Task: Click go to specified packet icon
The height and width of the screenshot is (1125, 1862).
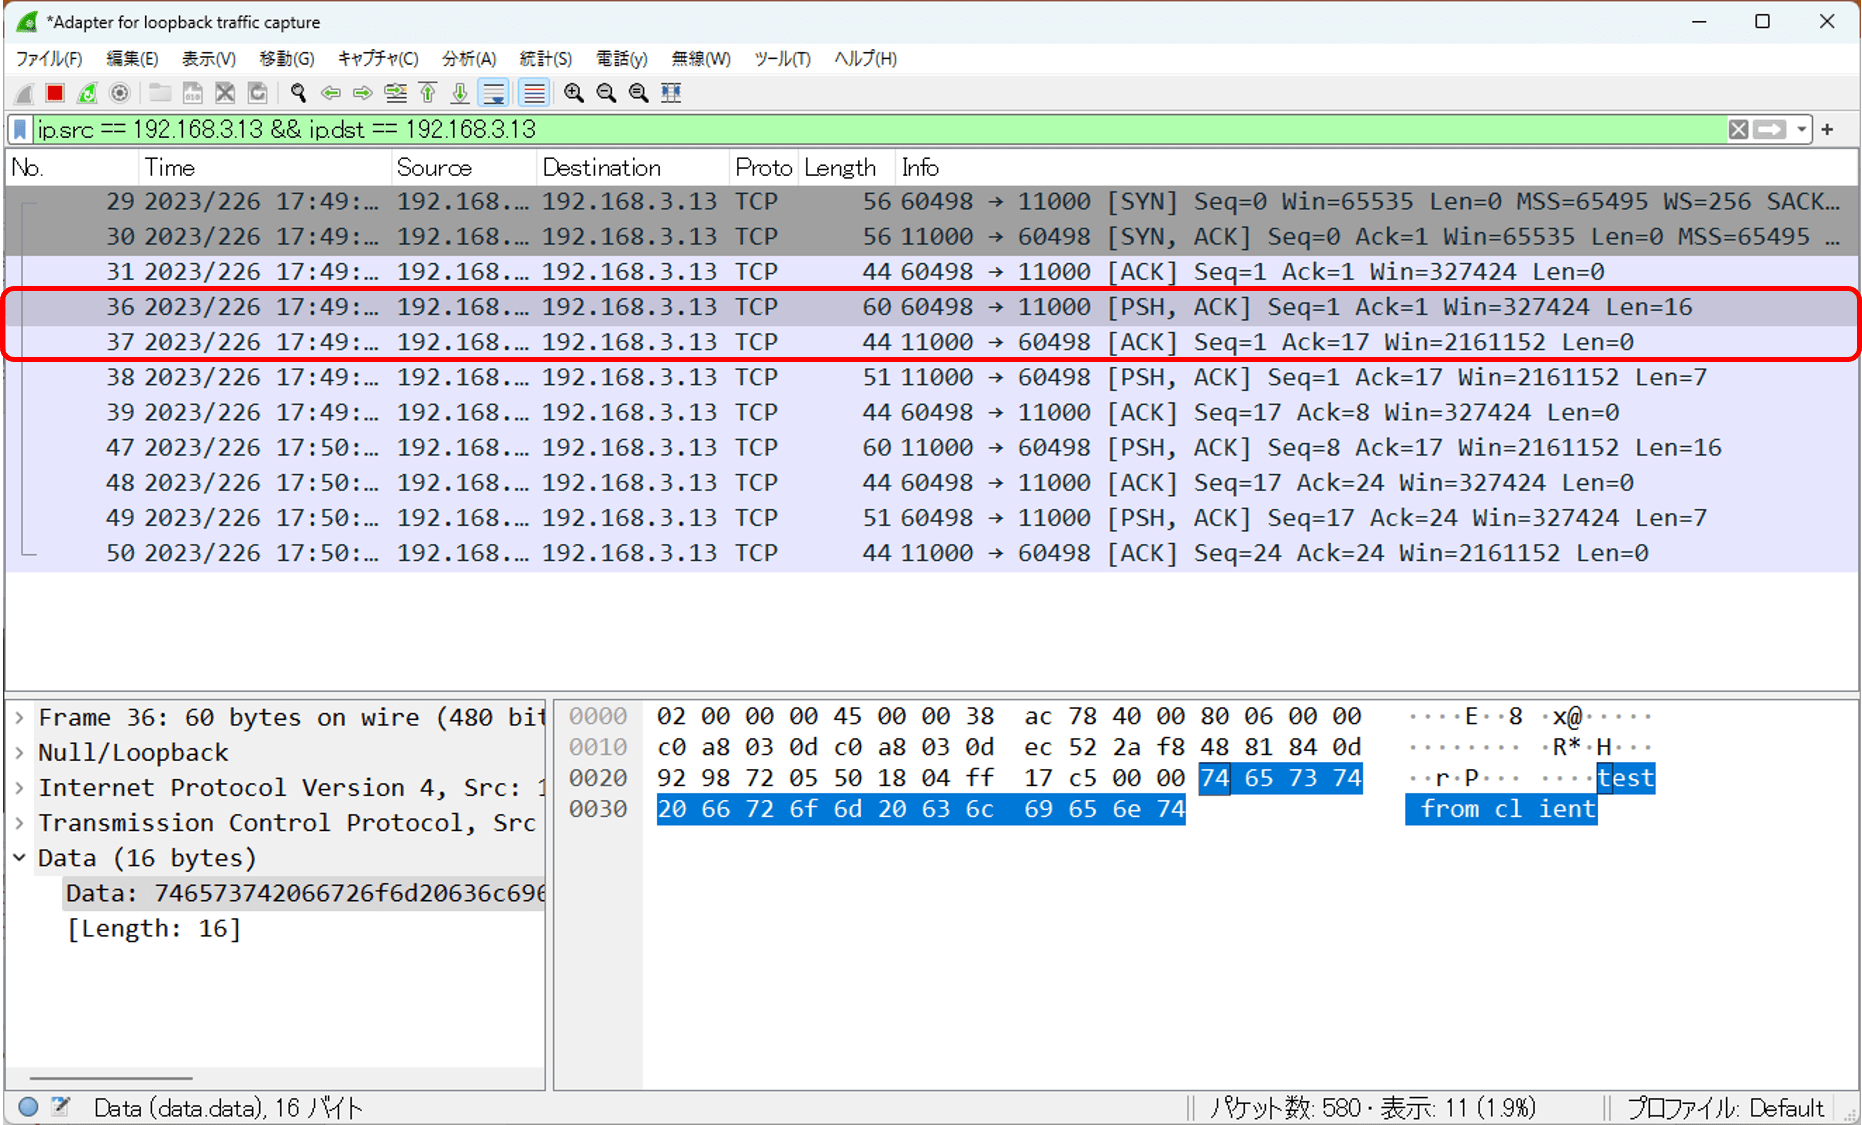Action: tap(395, 93)
